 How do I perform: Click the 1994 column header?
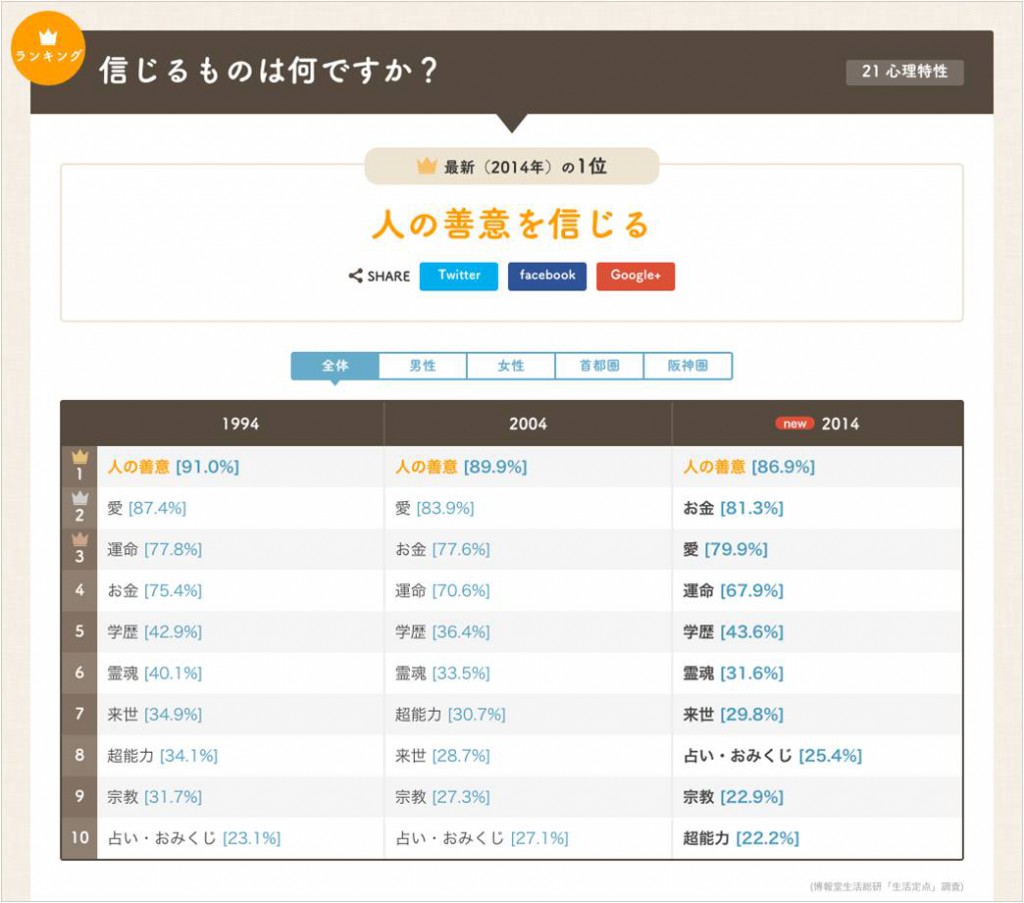pos(240,424)
